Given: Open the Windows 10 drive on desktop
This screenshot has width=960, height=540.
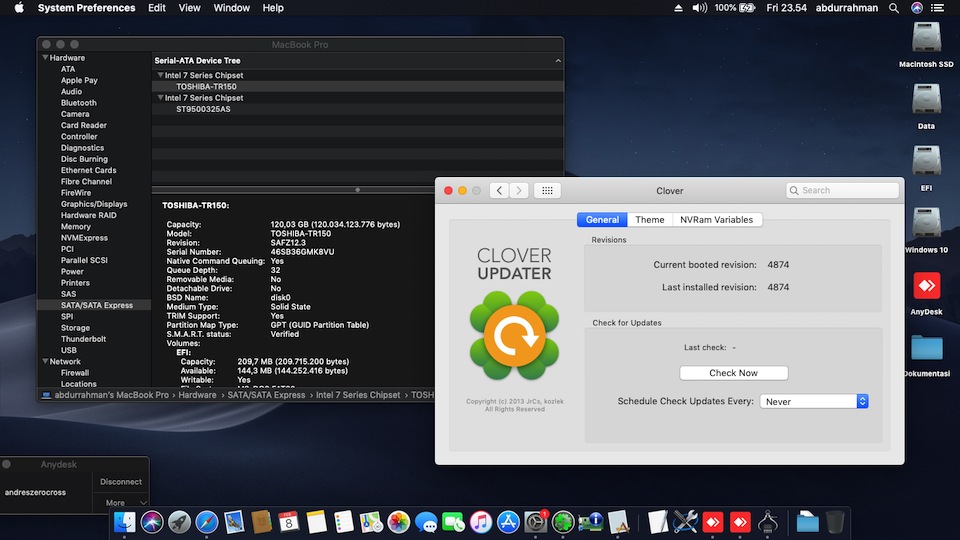Looking at the screenshot, I should tap(926, 224).
